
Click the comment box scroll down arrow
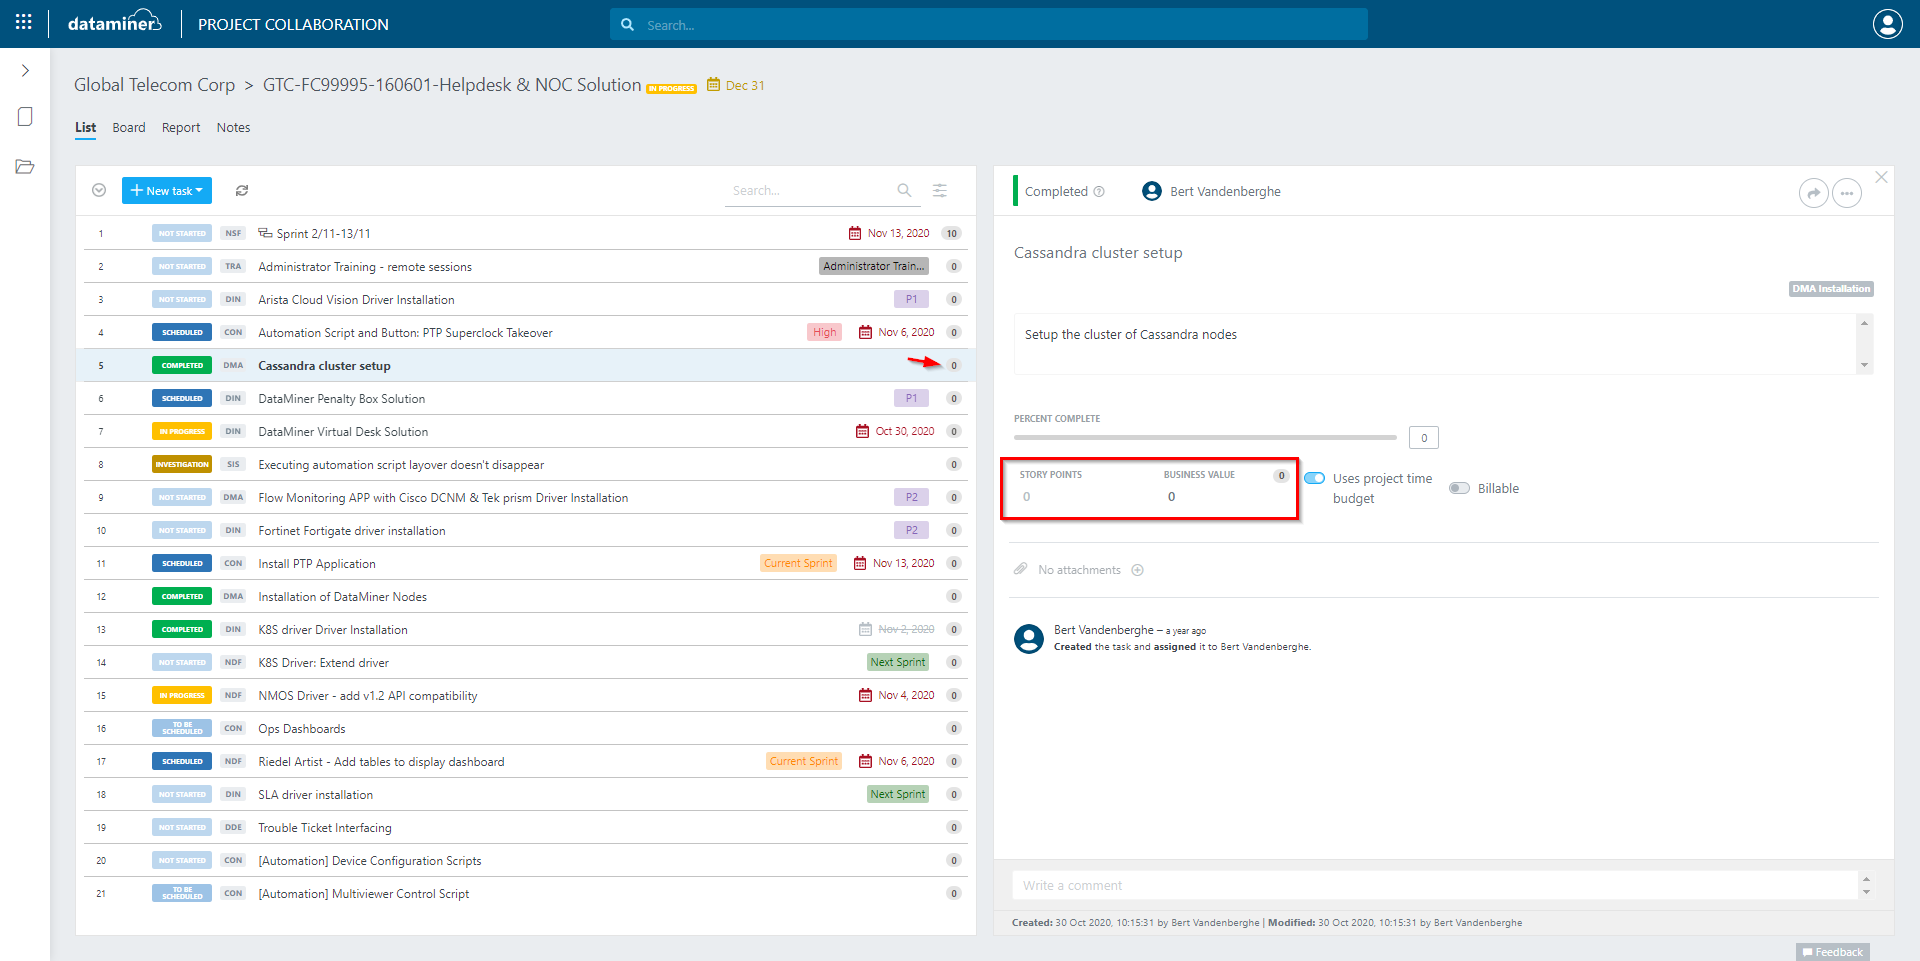point(1866,892)
